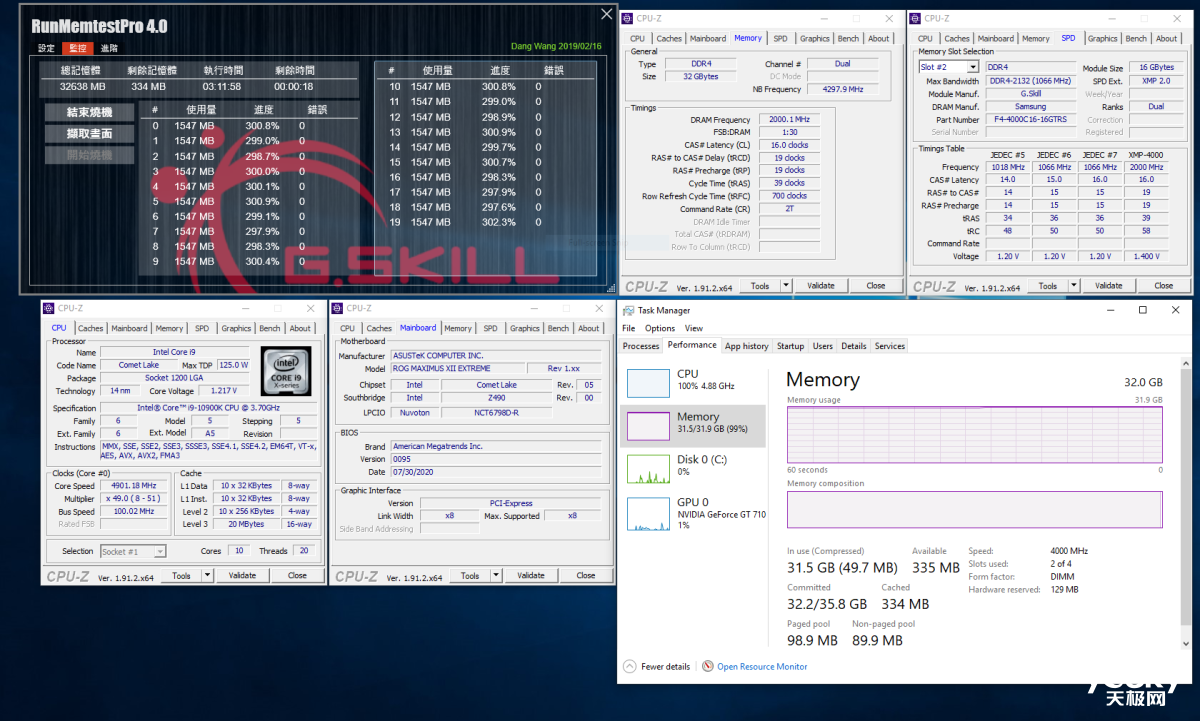Open the File menu in Task Manager
Viewport: 1200px width, 721px height.
click(x=629, y=328)
